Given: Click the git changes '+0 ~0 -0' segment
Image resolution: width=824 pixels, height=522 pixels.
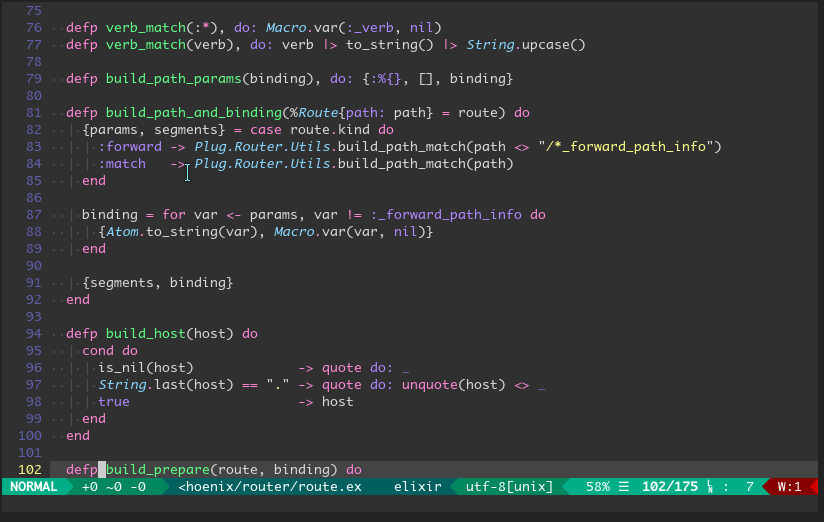Looking at the screenshot, I should [x=114, y=487].
